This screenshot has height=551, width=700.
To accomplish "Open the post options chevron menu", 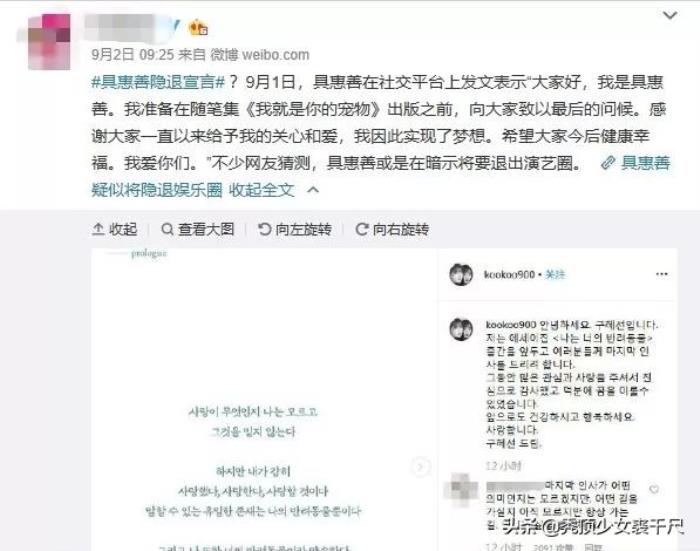I will 670,16.
